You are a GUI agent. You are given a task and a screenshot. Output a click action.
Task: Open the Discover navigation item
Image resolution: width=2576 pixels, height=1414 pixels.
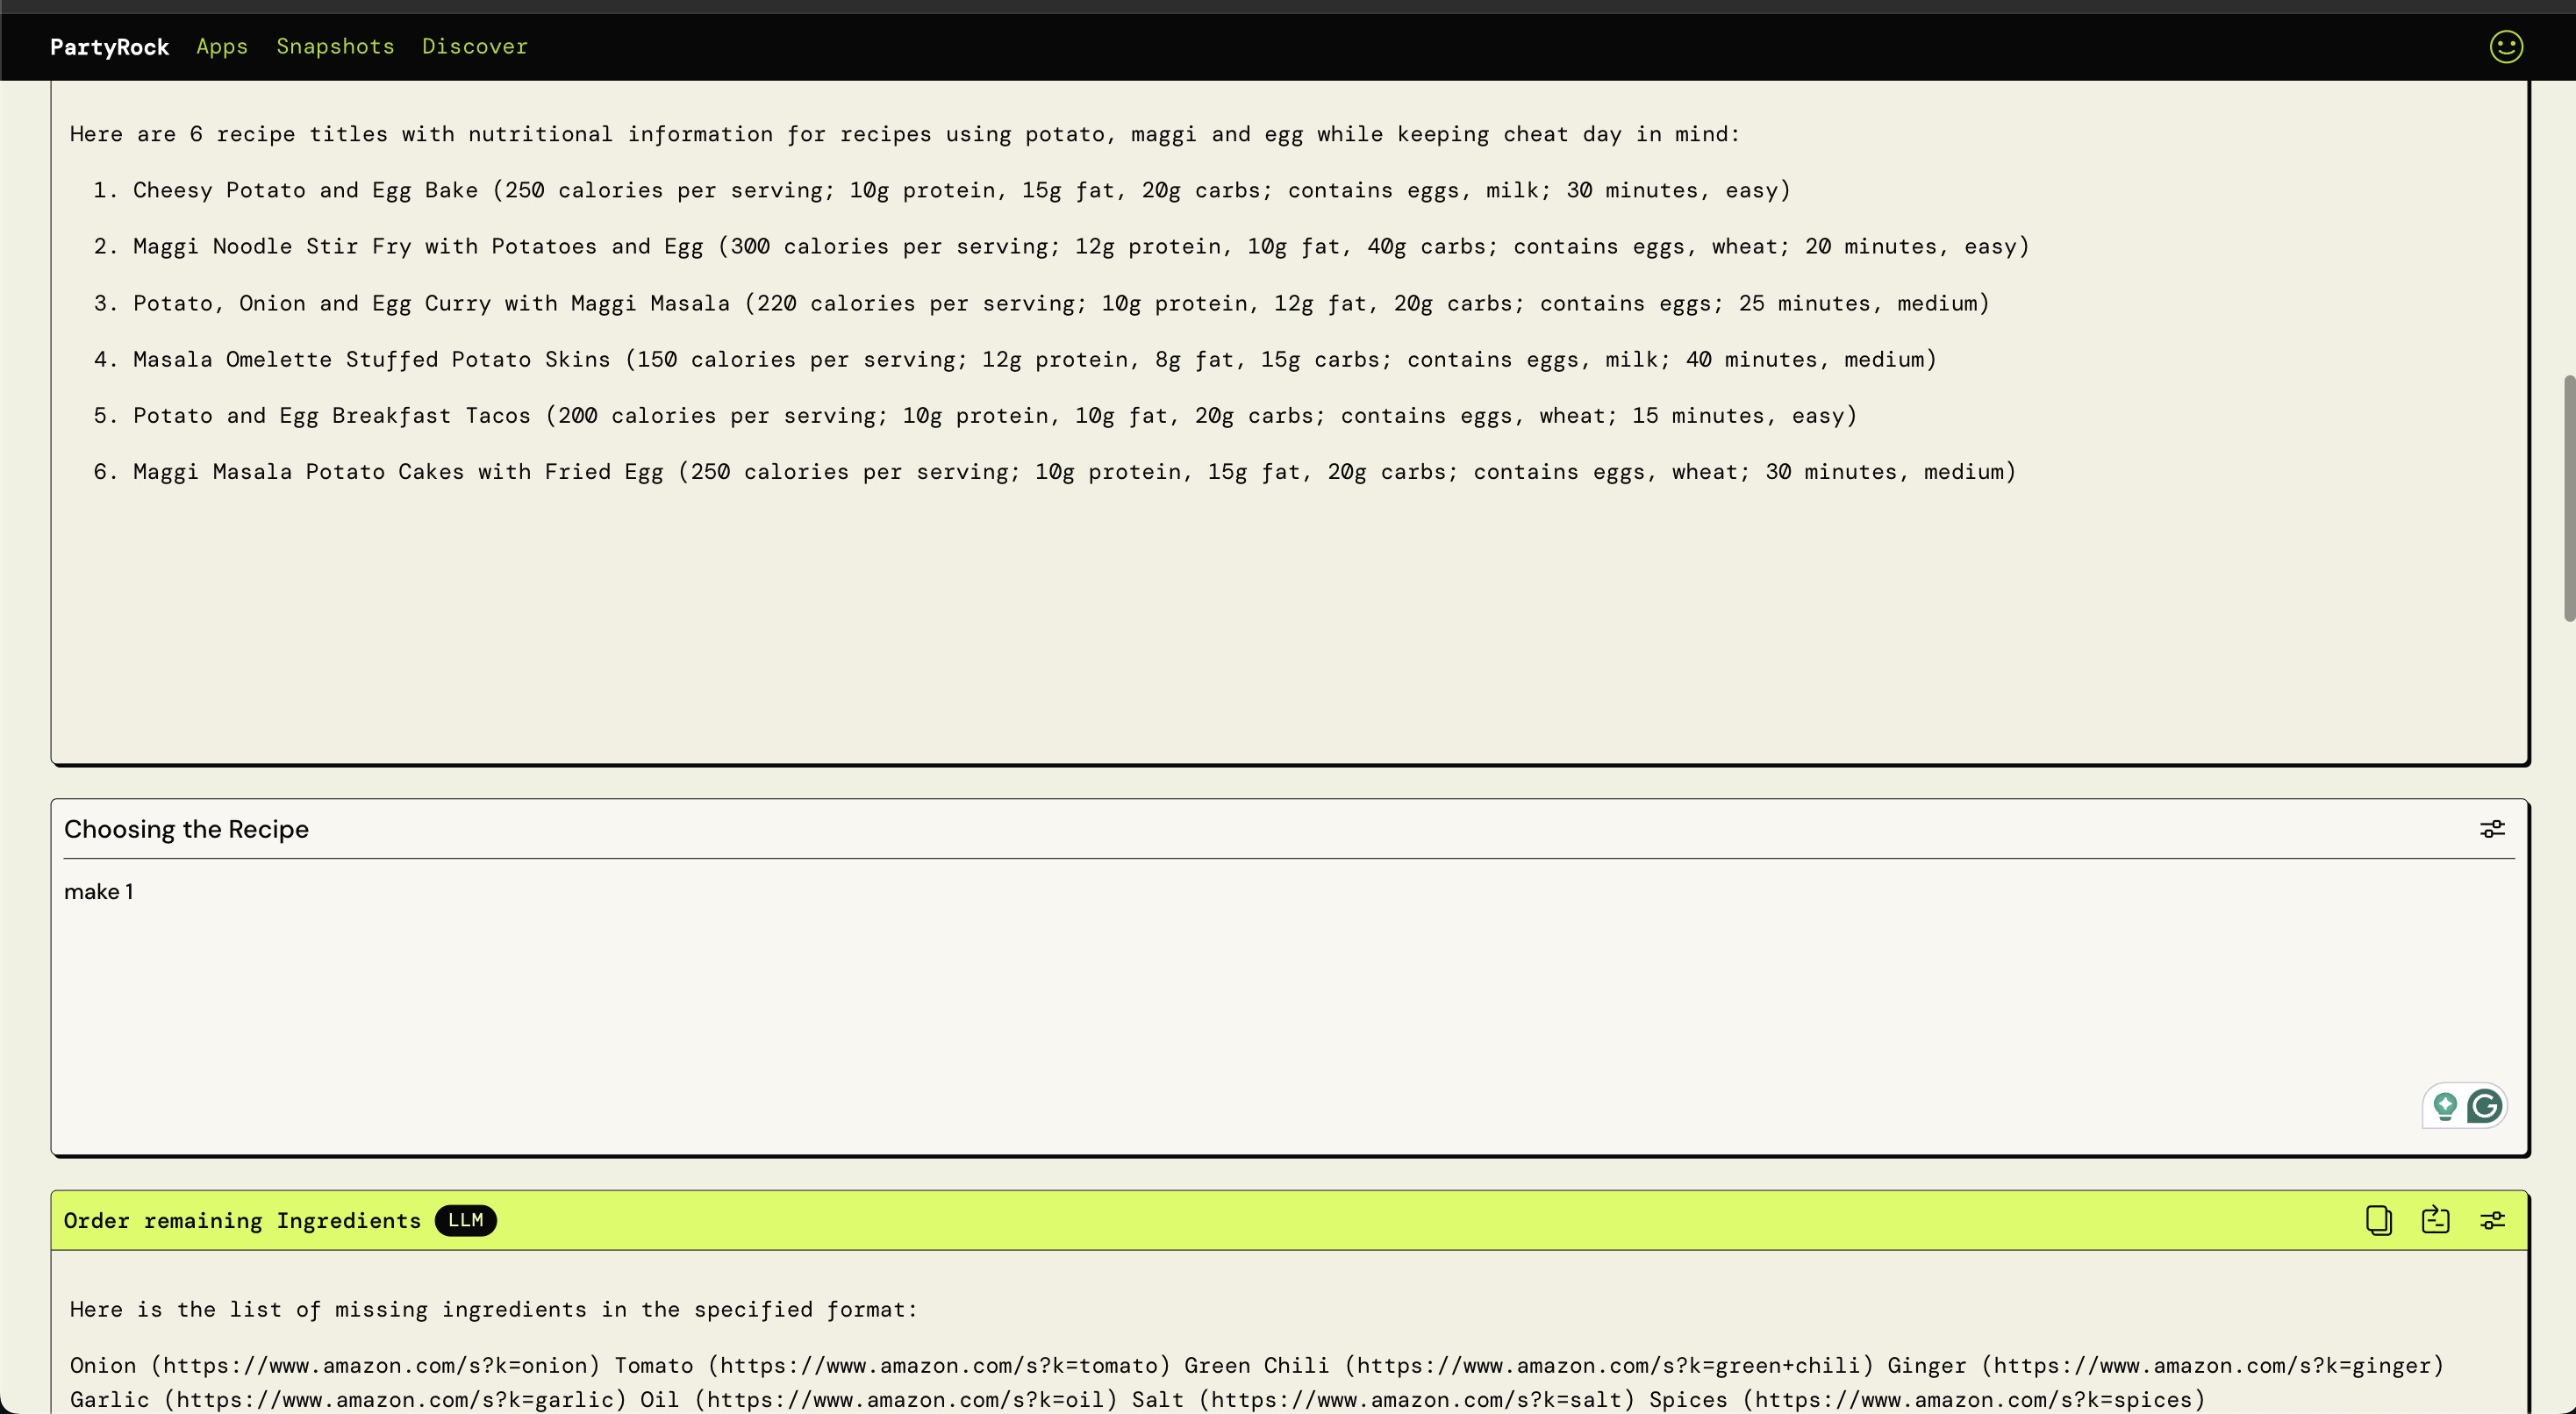point(474,47)
